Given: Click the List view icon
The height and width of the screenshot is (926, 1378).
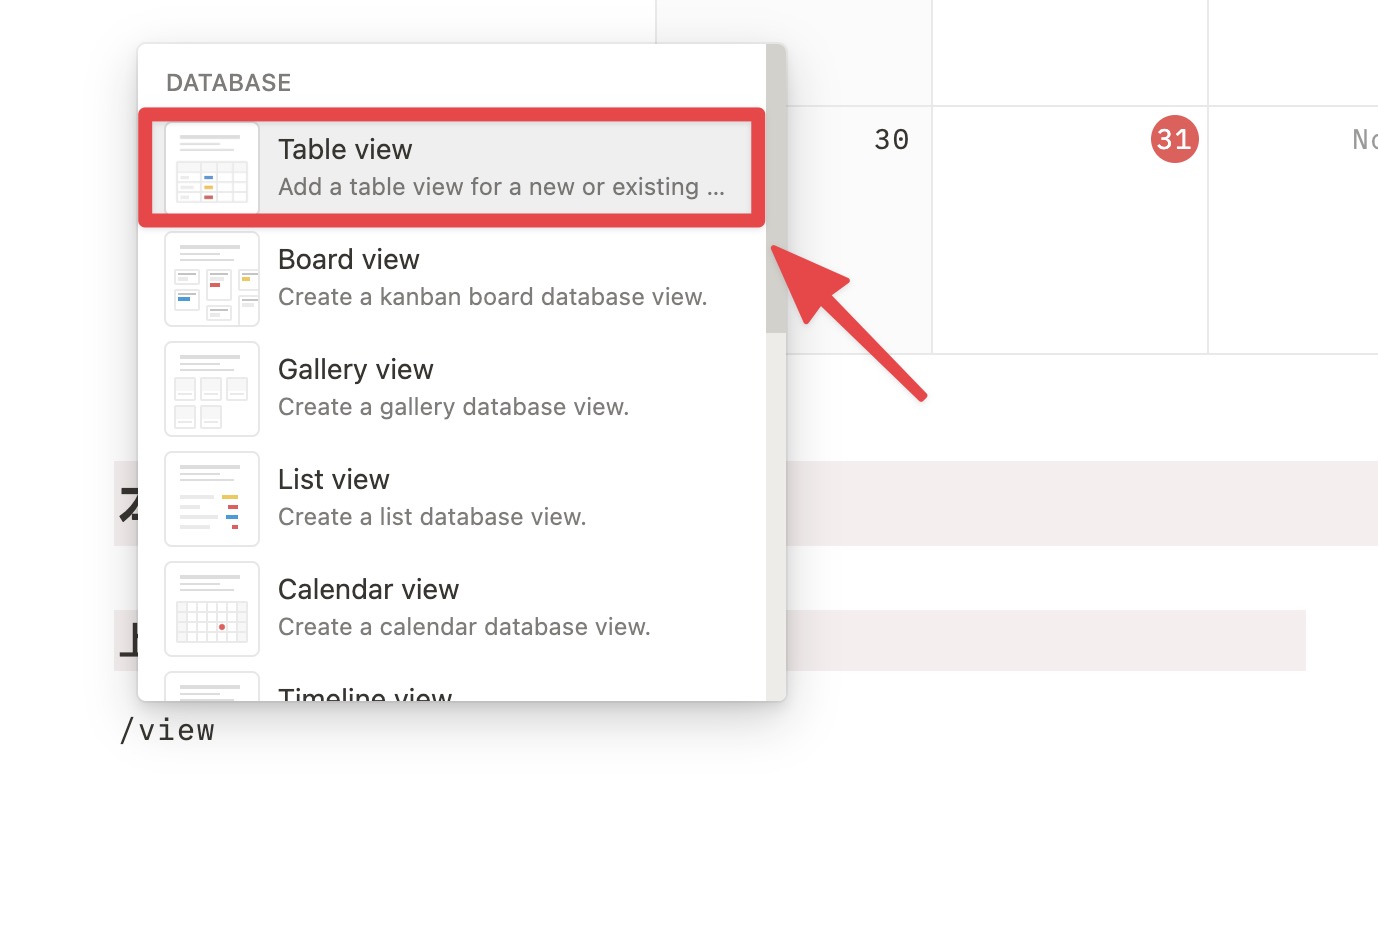Looking at the screenshot, I should pos(212,499).
